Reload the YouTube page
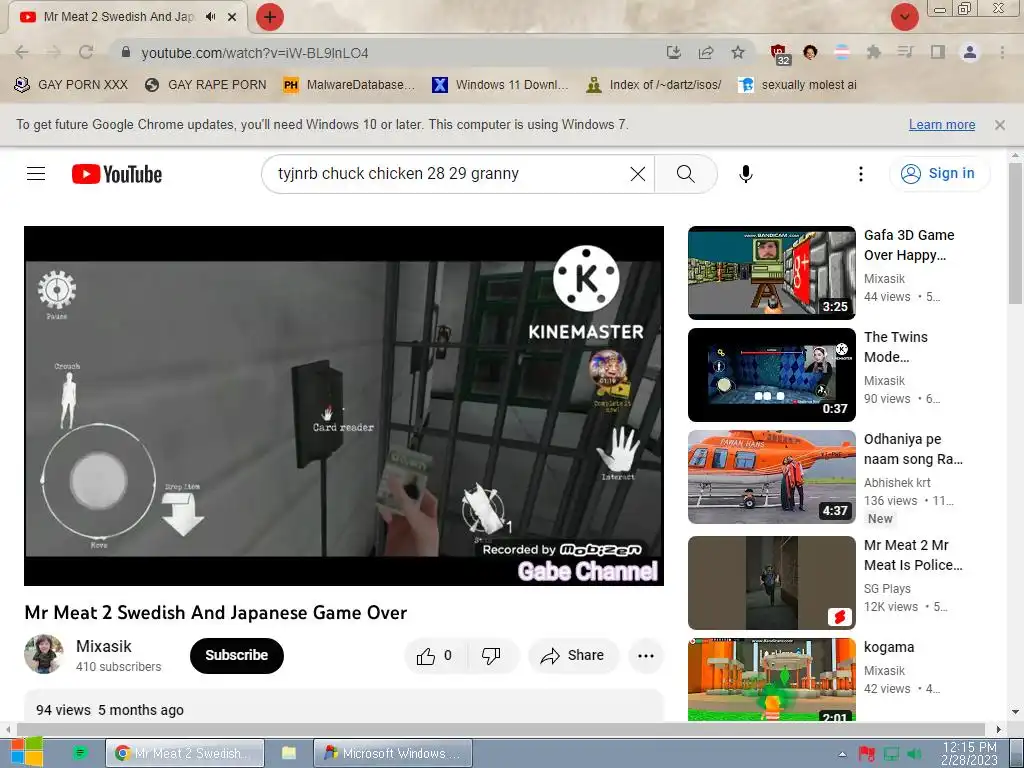 tap(86, 52)
